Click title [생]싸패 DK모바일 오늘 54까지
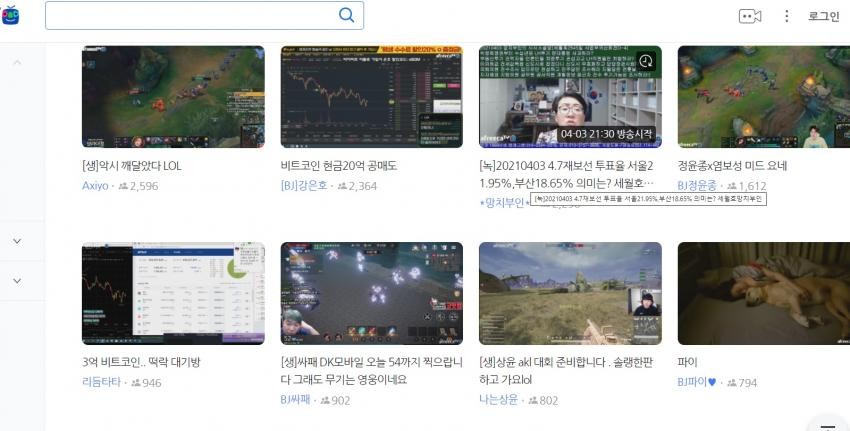 372,371
